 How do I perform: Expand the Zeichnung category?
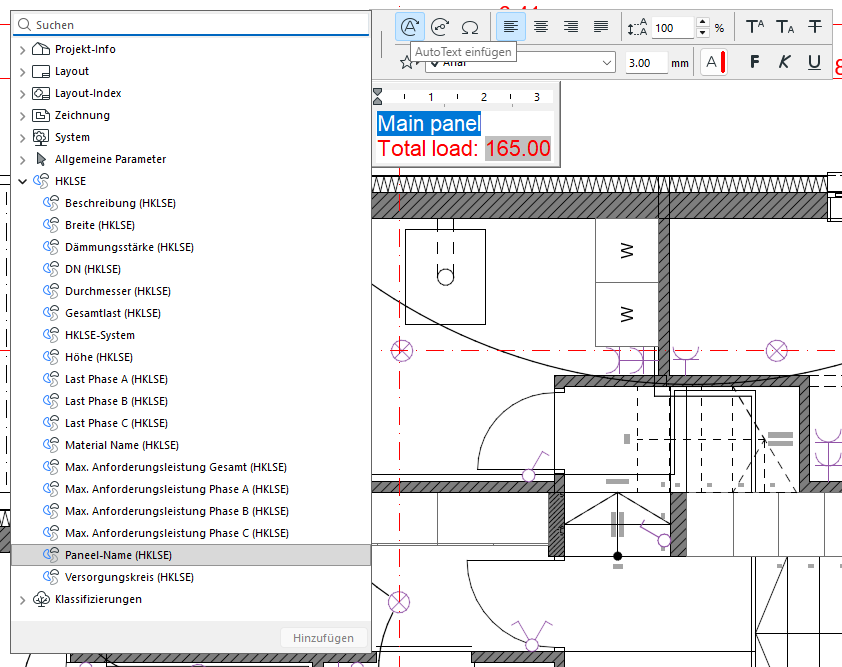[22, 116]
